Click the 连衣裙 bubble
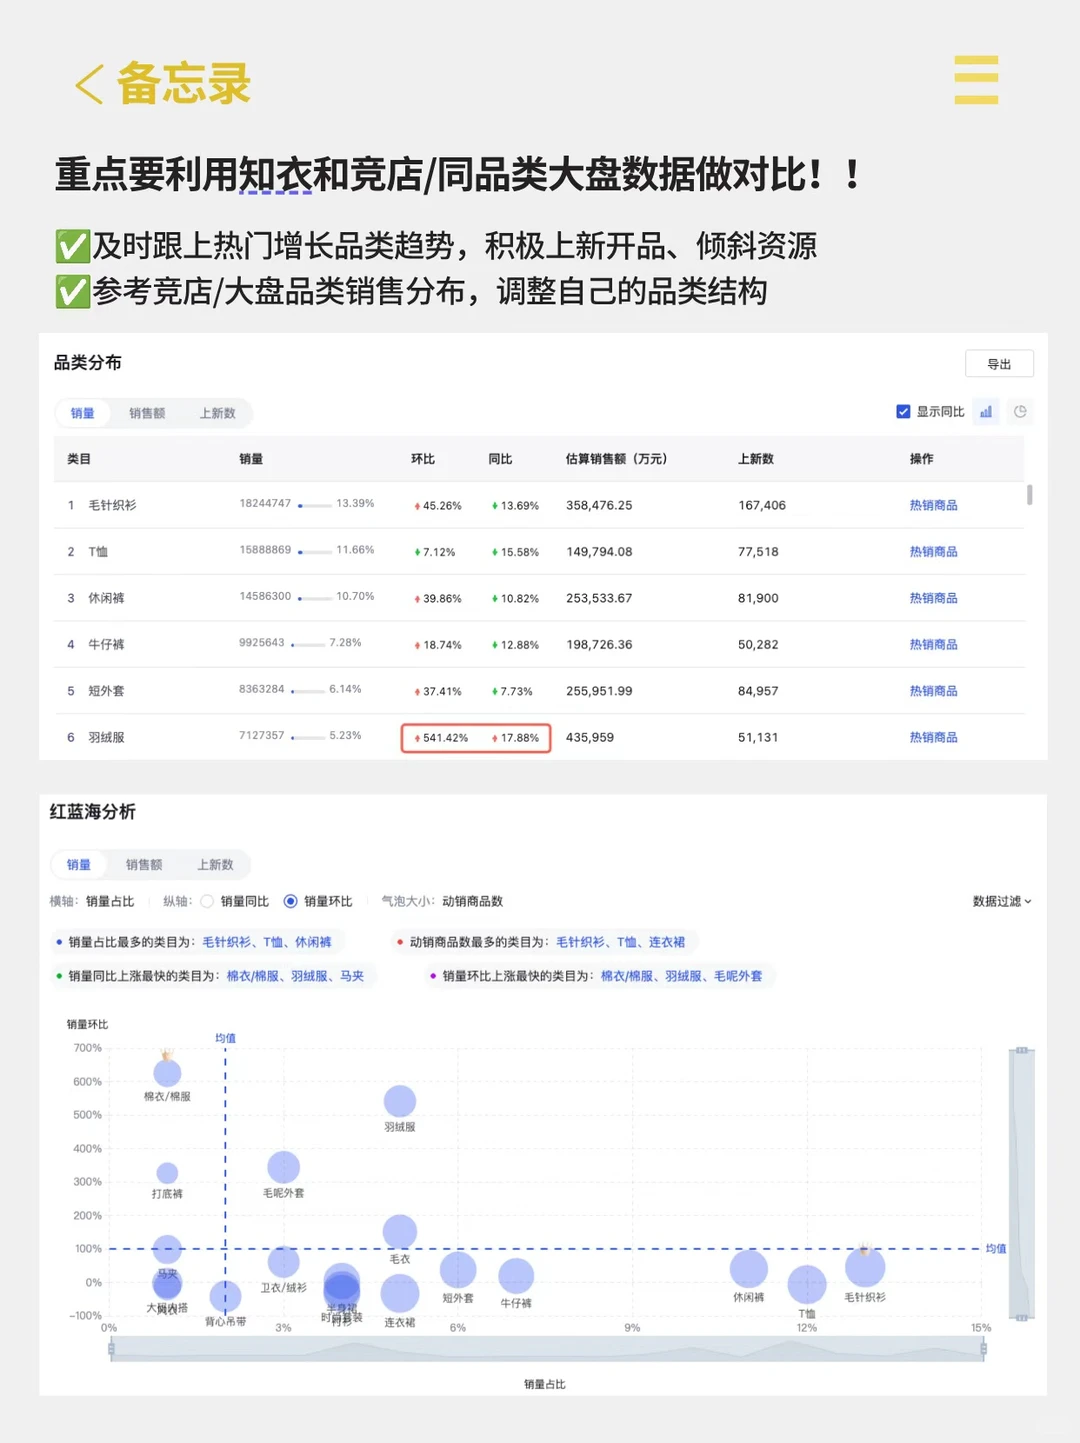Viewport: 1080px width, 1443px height. 400,1293
